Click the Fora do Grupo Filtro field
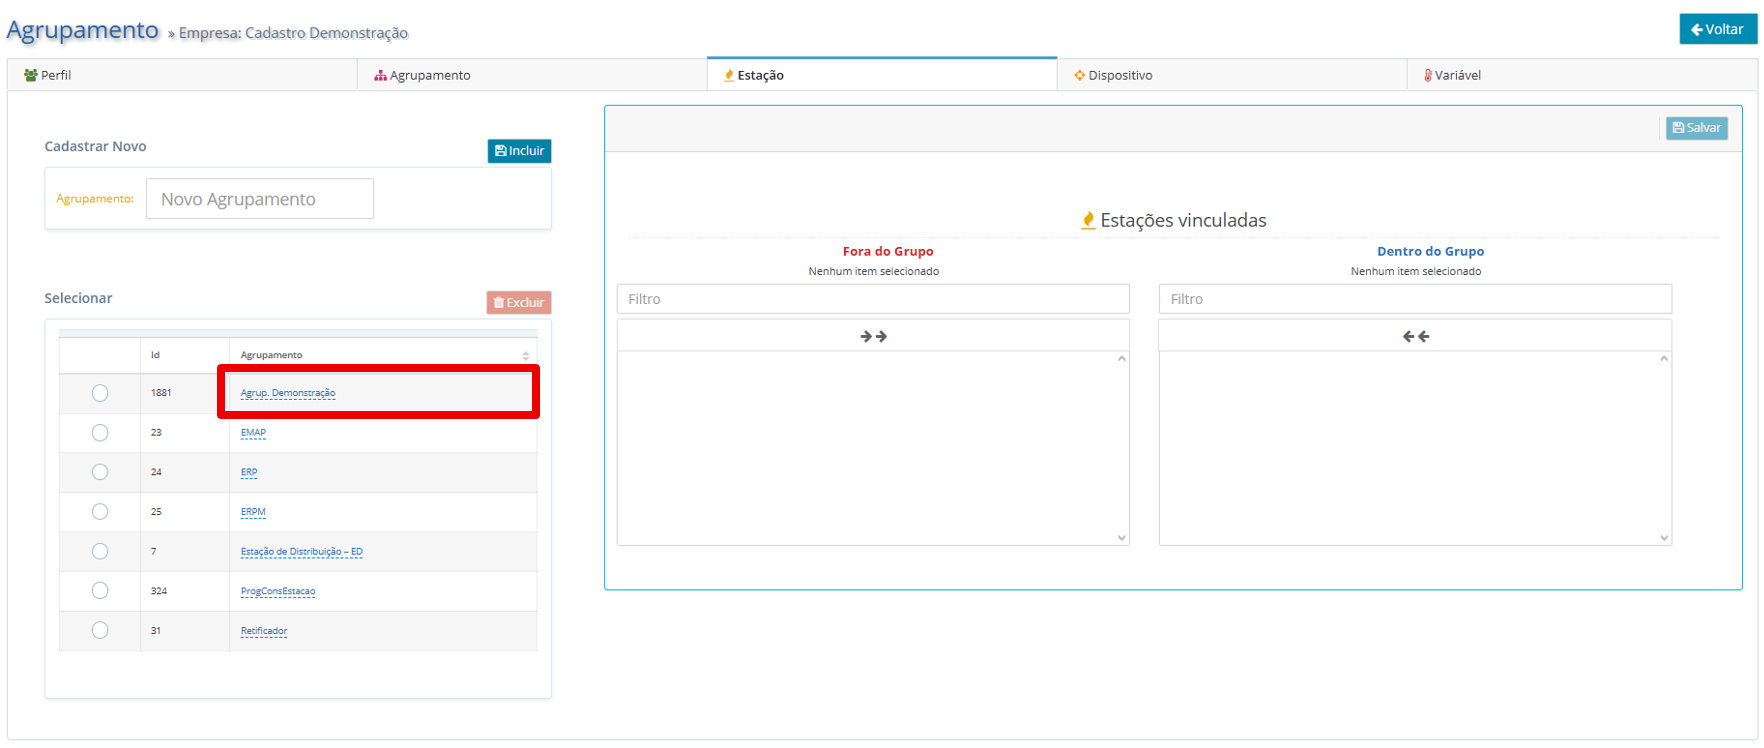This screenshot has width=1764, height=748. click(873, 299)
